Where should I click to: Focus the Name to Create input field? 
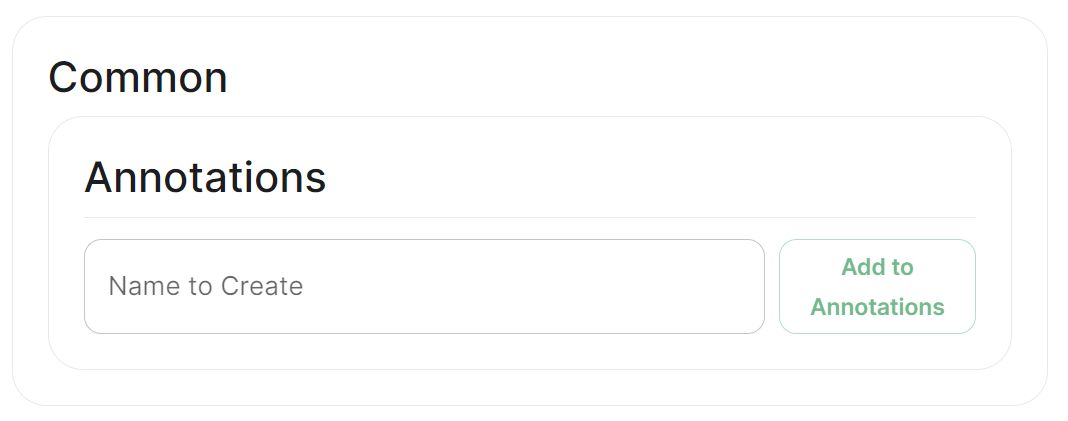424,287
